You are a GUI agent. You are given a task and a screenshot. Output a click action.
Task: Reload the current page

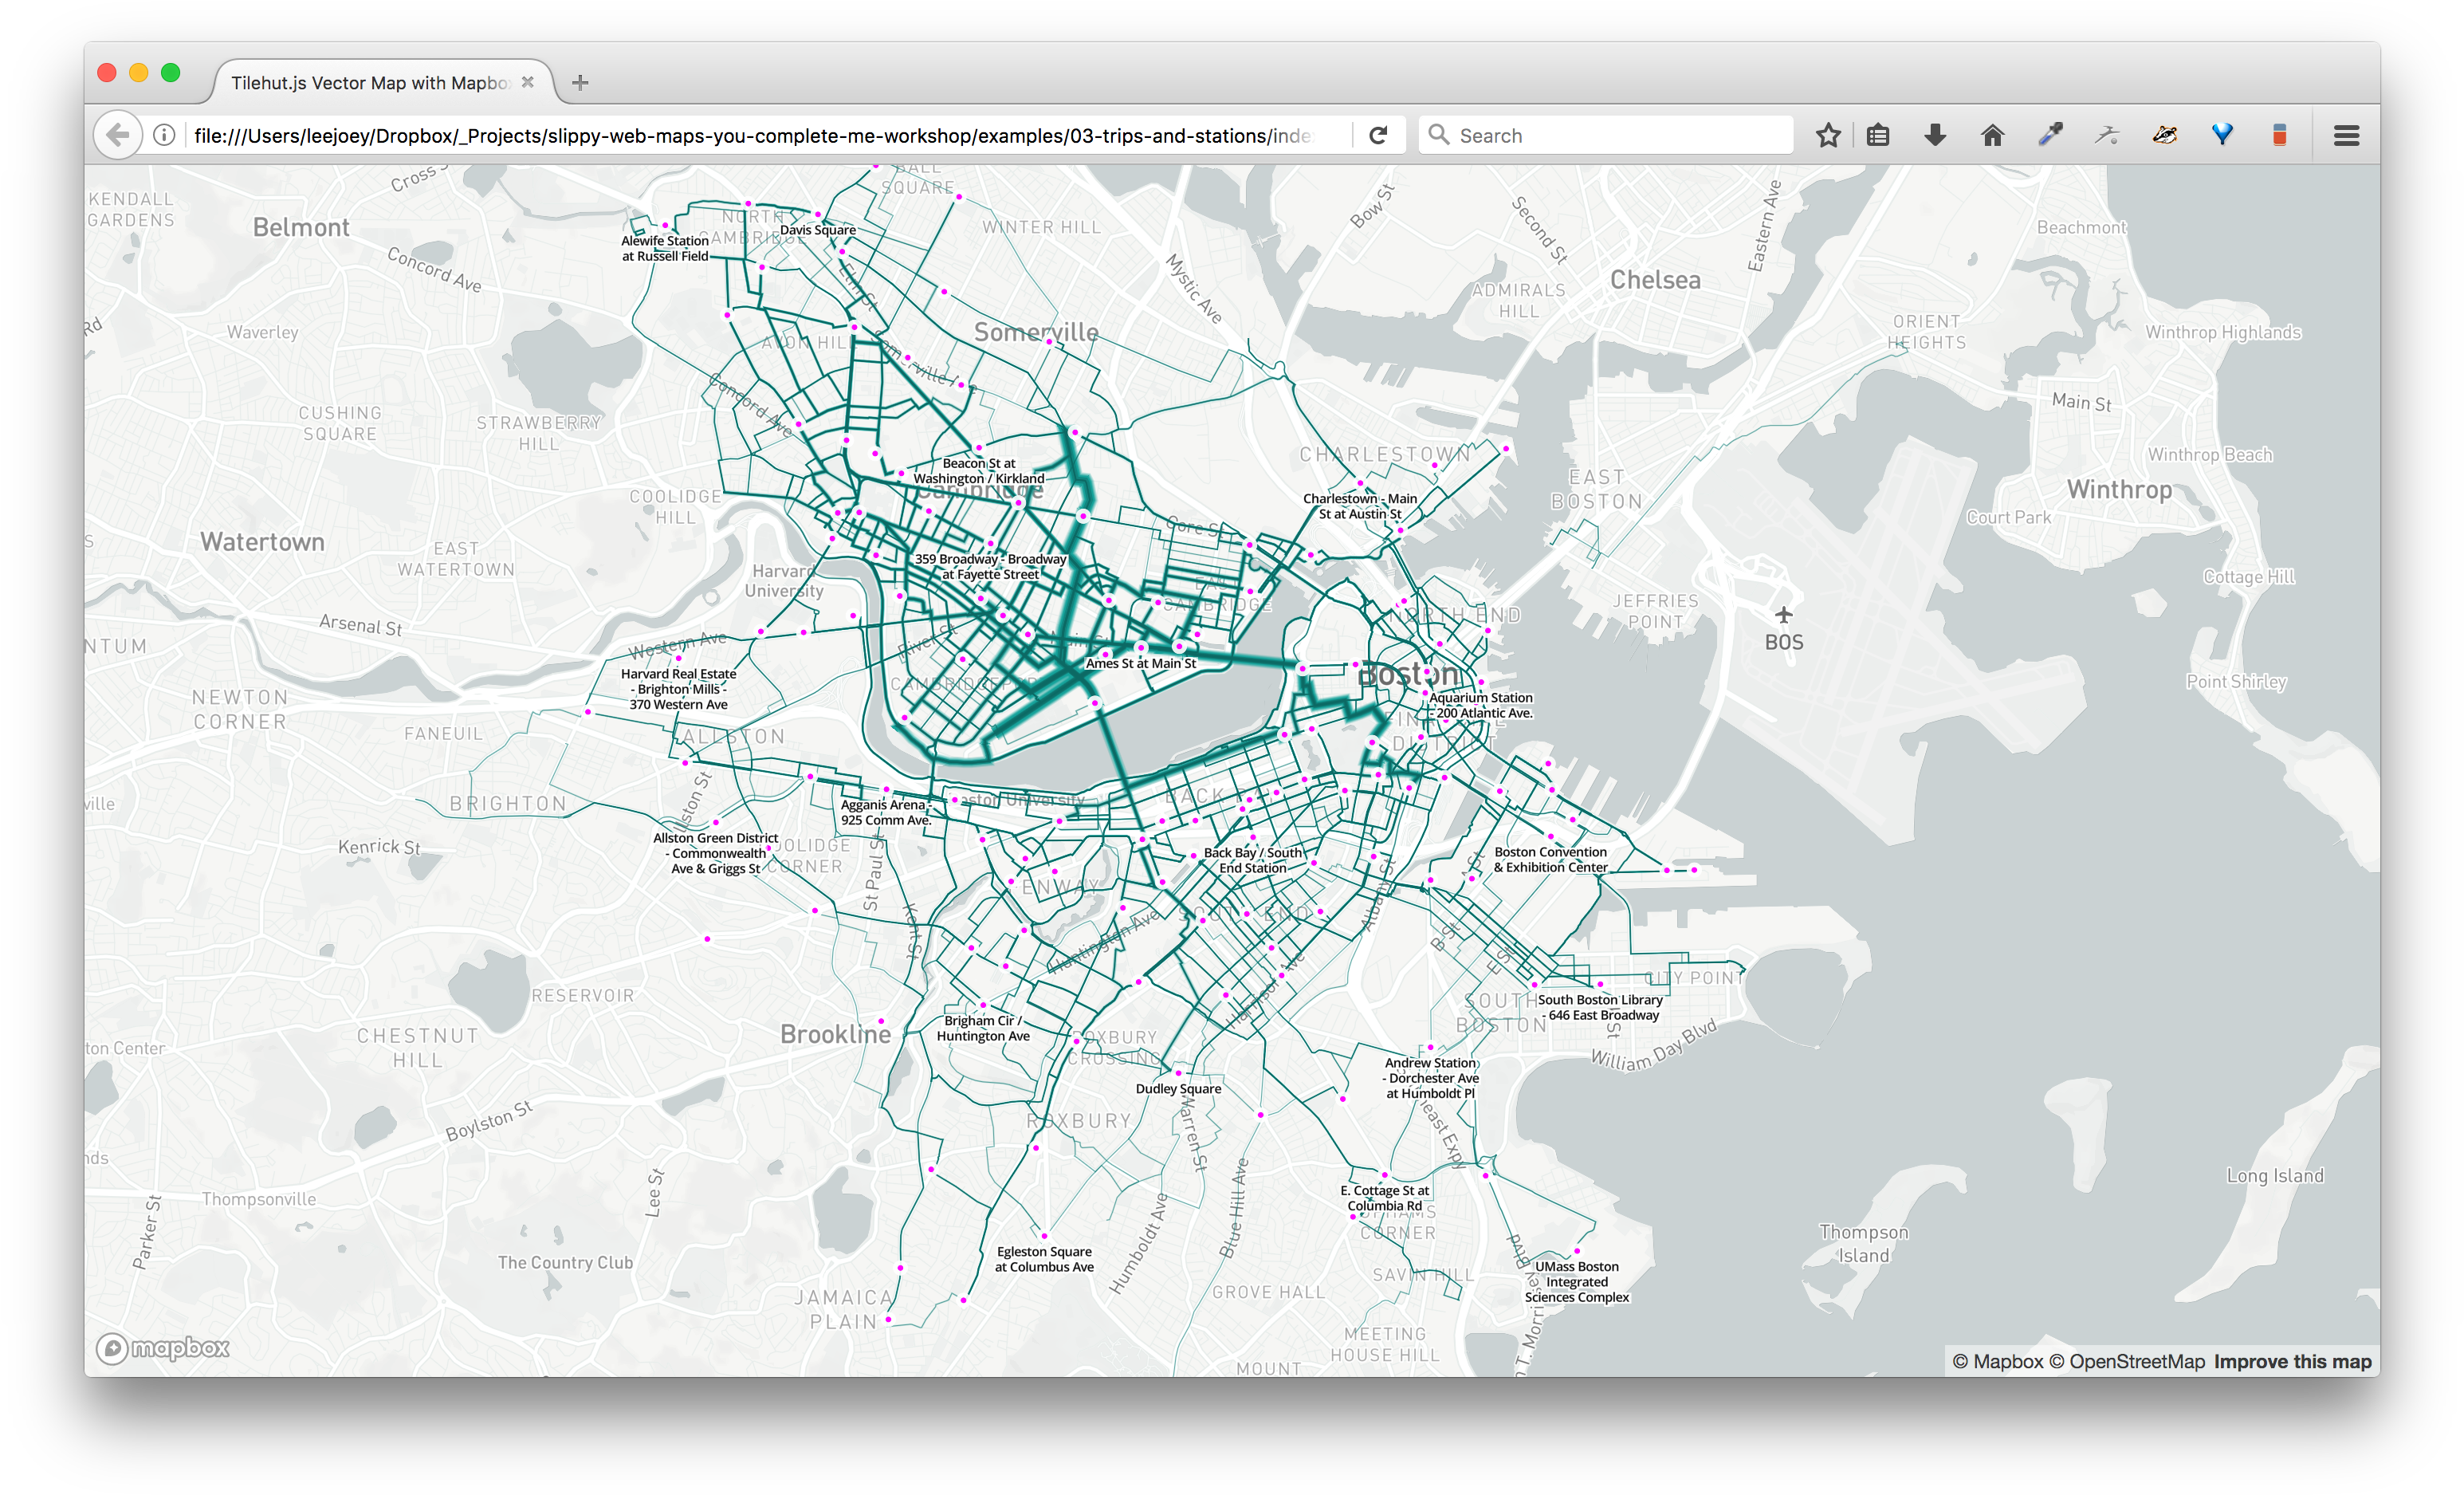pyautogui.click(x=1378, y=135)
